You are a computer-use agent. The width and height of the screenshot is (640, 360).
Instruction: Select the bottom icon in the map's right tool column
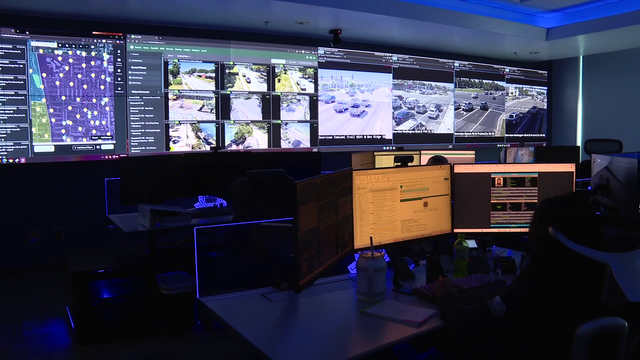click(x=119, y=88)
